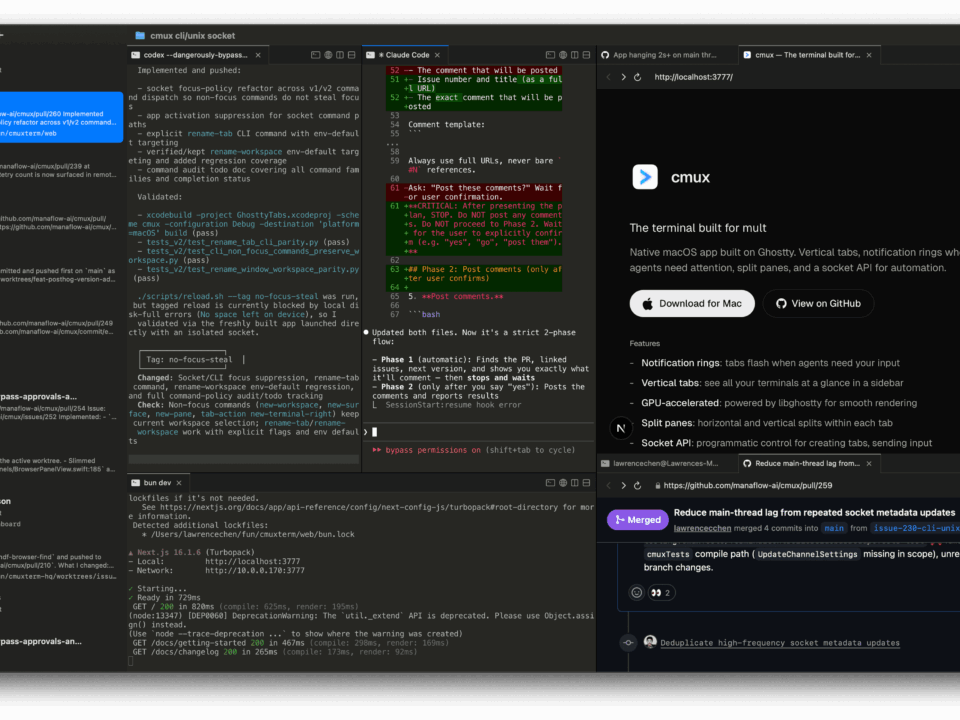Image resolution: width=960 pixels, height=720 pixels.
Task: Click the cmux logo icon on webpage
Action: coord(645,177)
